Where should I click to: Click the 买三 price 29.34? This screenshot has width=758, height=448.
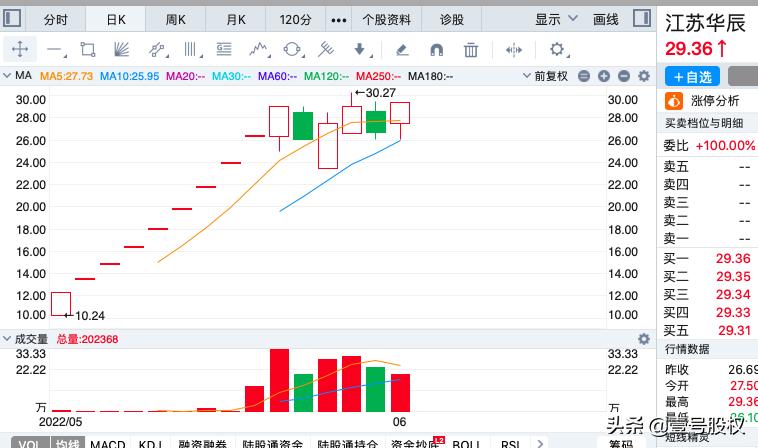point(733,294)
